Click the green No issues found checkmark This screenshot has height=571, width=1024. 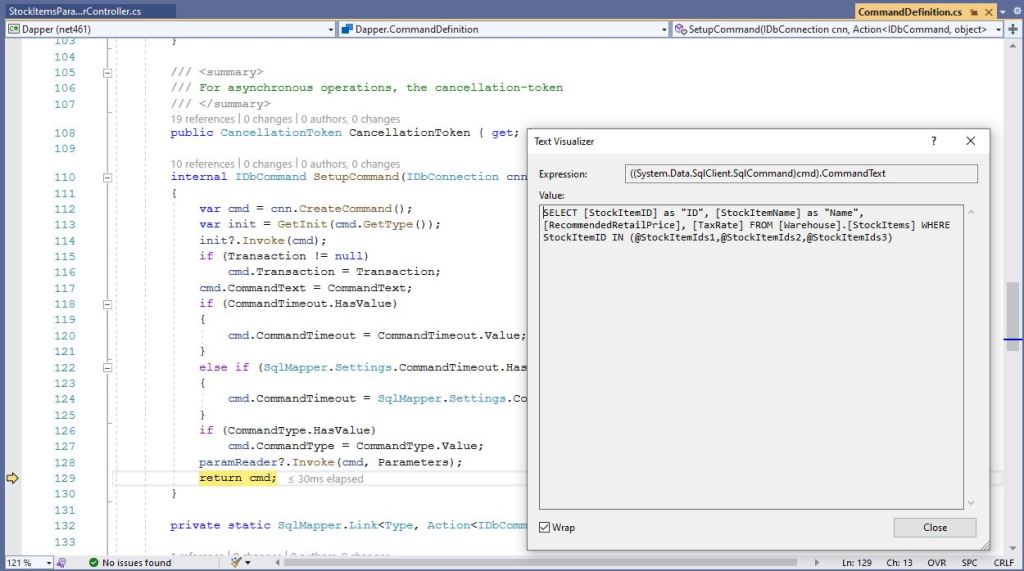(93, 563)
